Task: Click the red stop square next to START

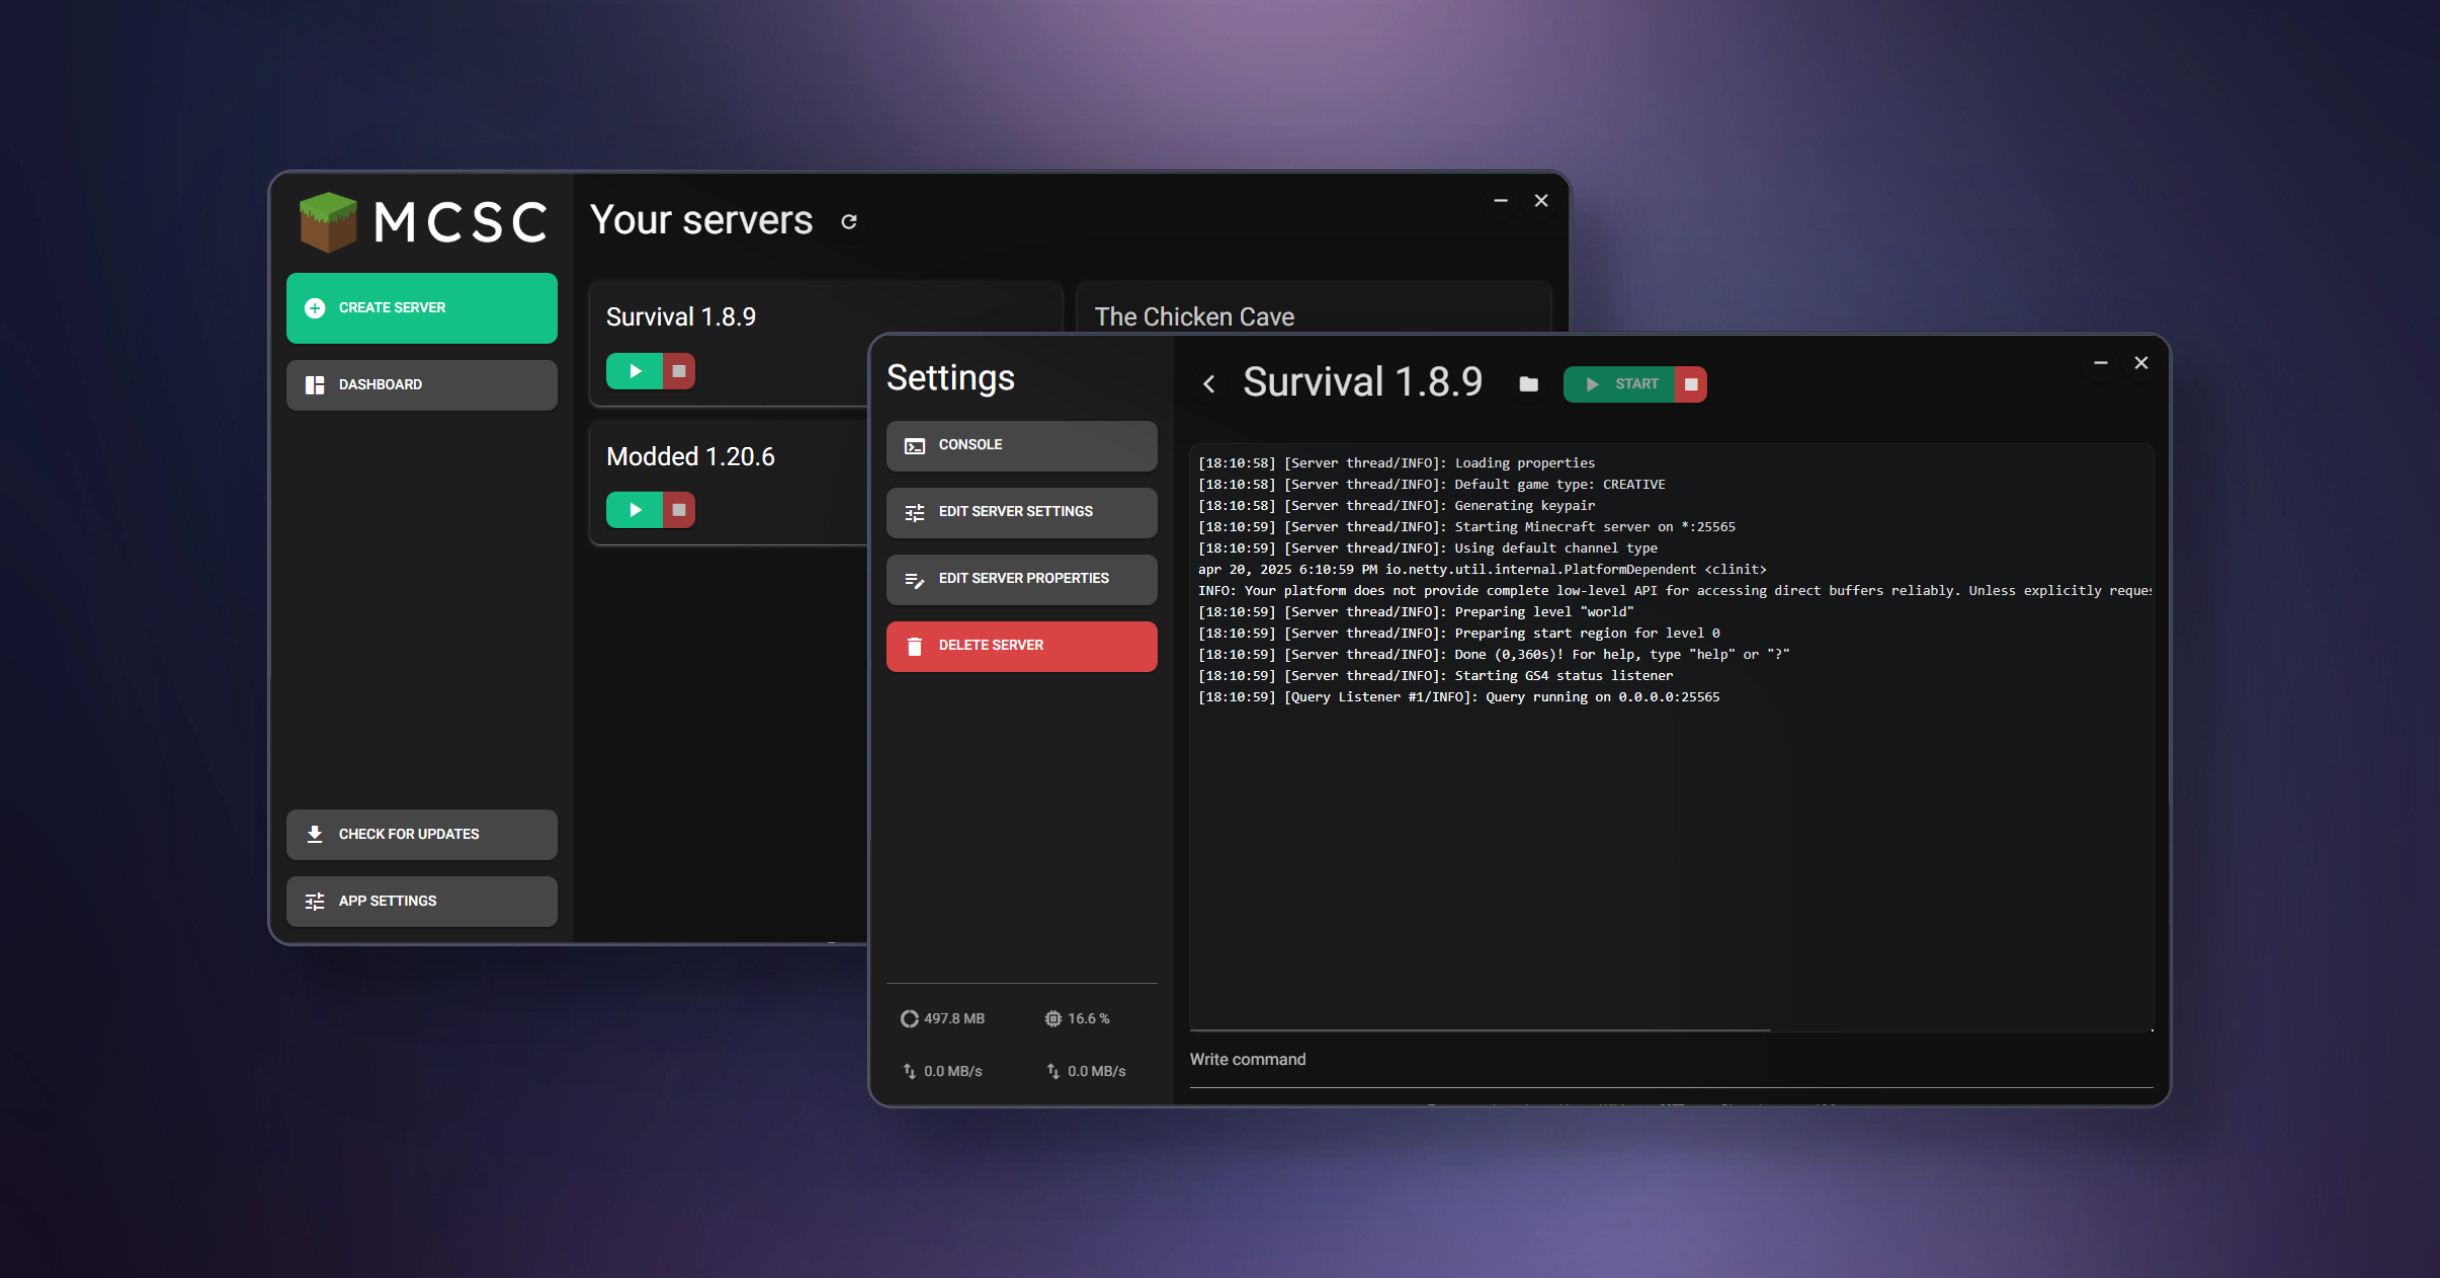Action: (1690, 384)
